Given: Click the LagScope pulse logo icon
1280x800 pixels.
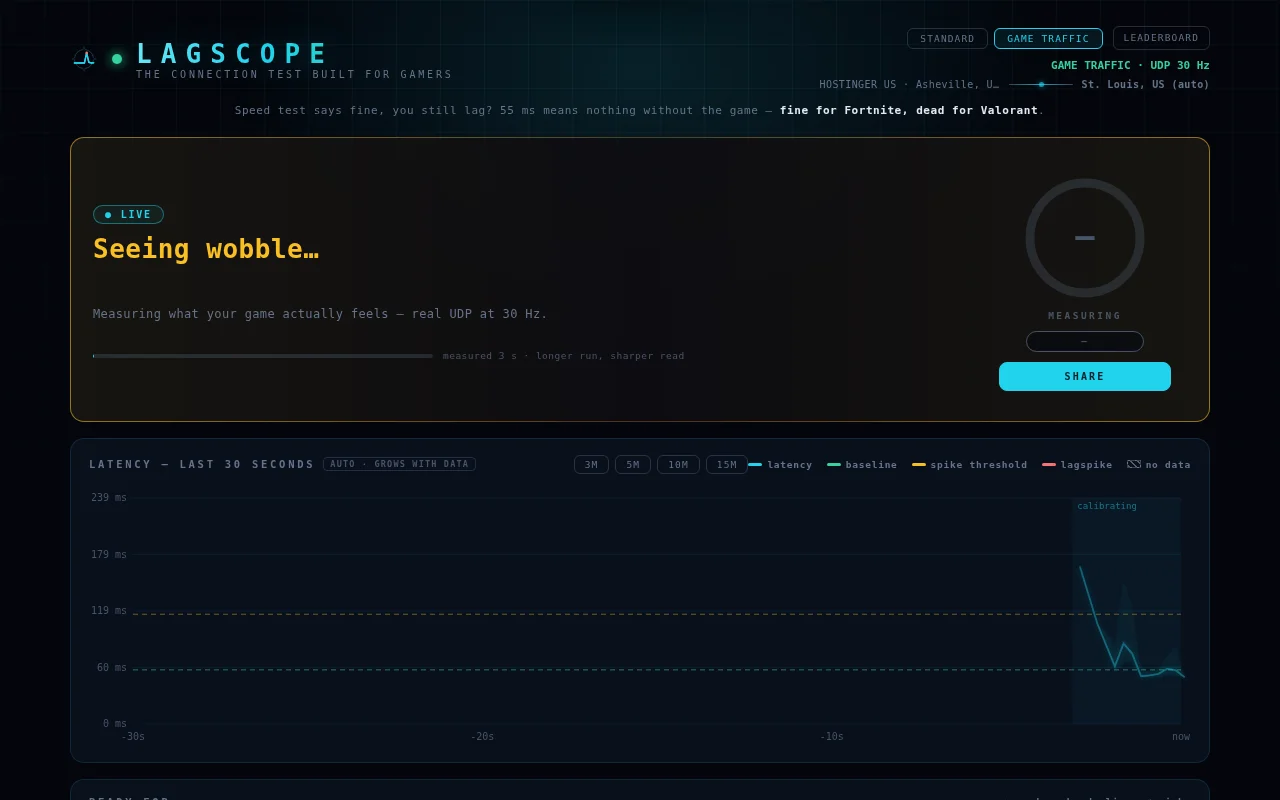Looking at the screenshot, I should [x=84, y=58].
